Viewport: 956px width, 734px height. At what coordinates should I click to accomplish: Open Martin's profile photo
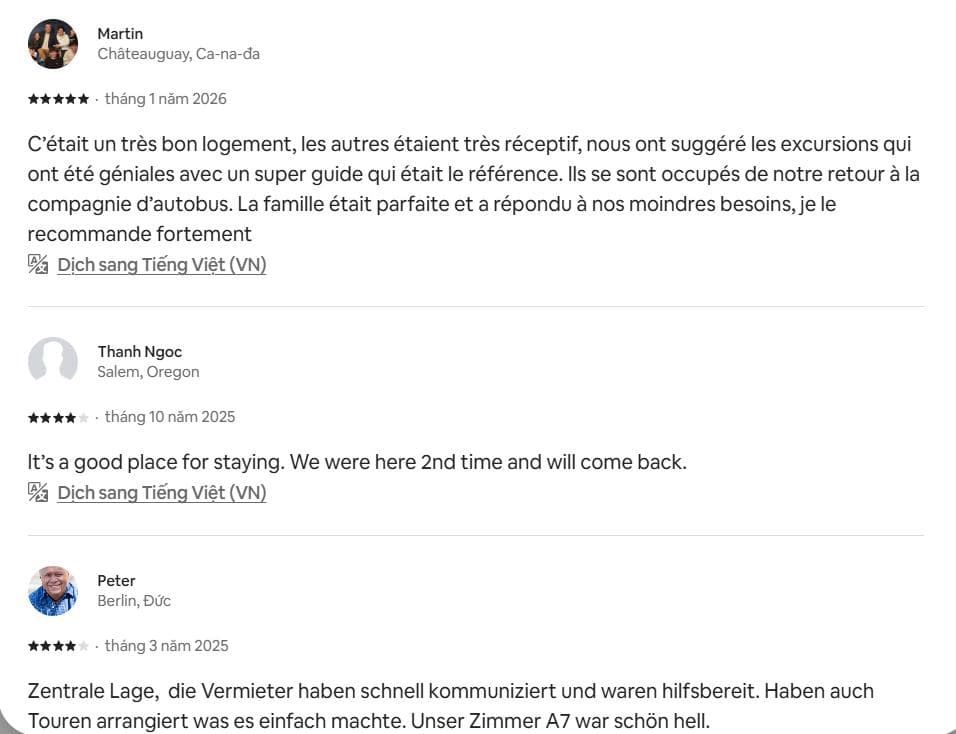tap(53, 44)
